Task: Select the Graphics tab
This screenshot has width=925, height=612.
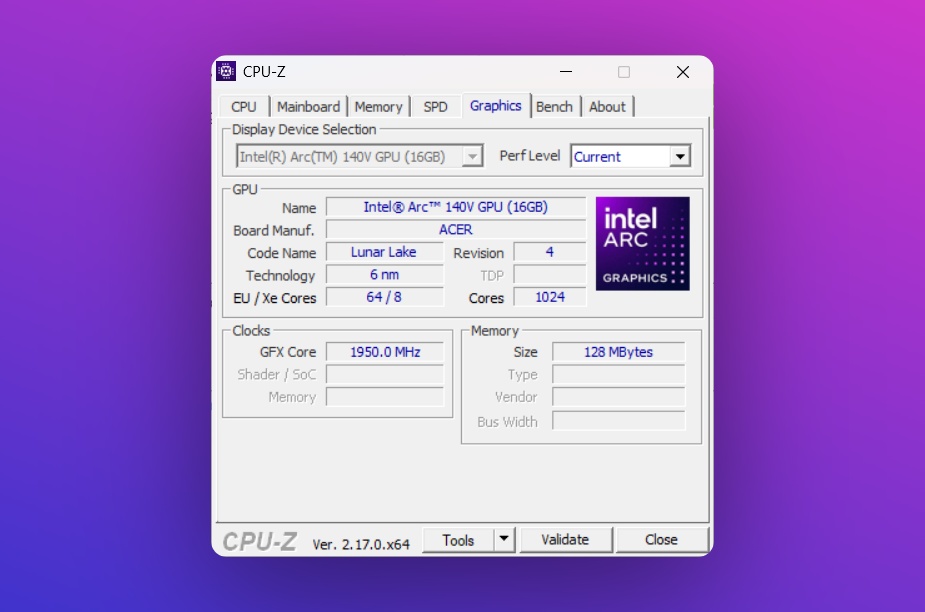Action: 496,106
